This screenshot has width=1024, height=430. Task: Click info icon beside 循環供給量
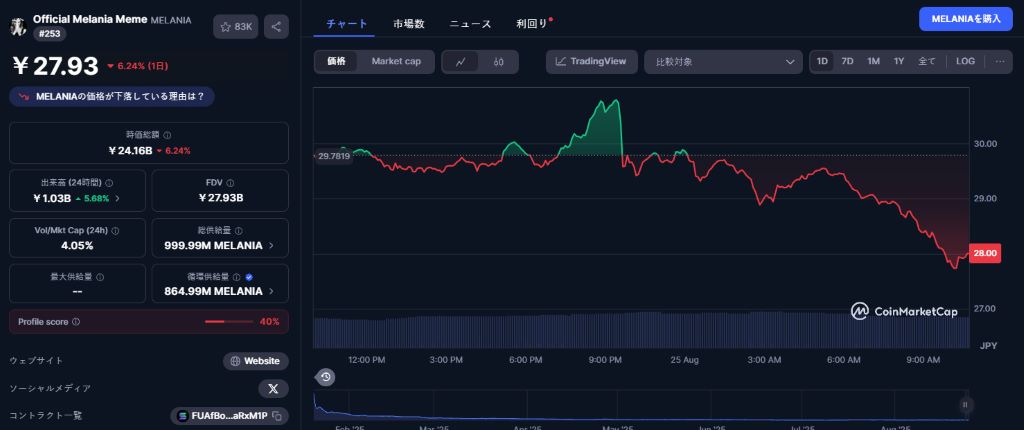click(x=236, y=276)
